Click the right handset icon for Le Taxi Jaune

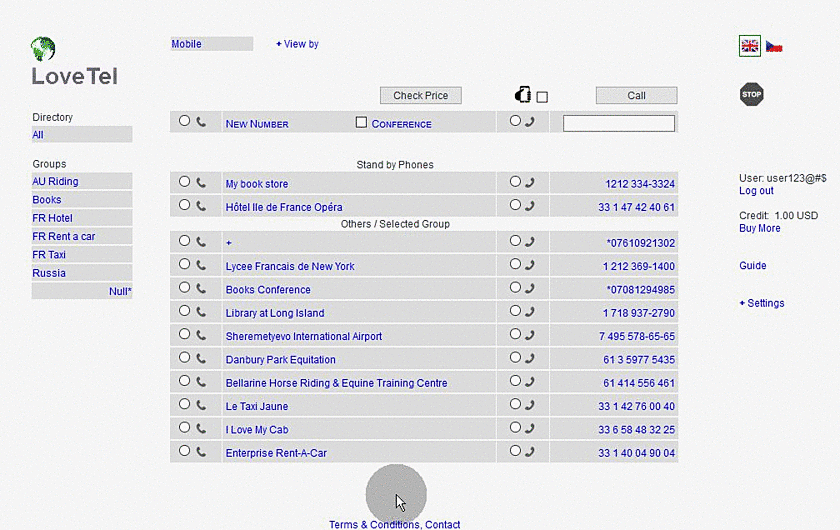click(x=530, y=405)
